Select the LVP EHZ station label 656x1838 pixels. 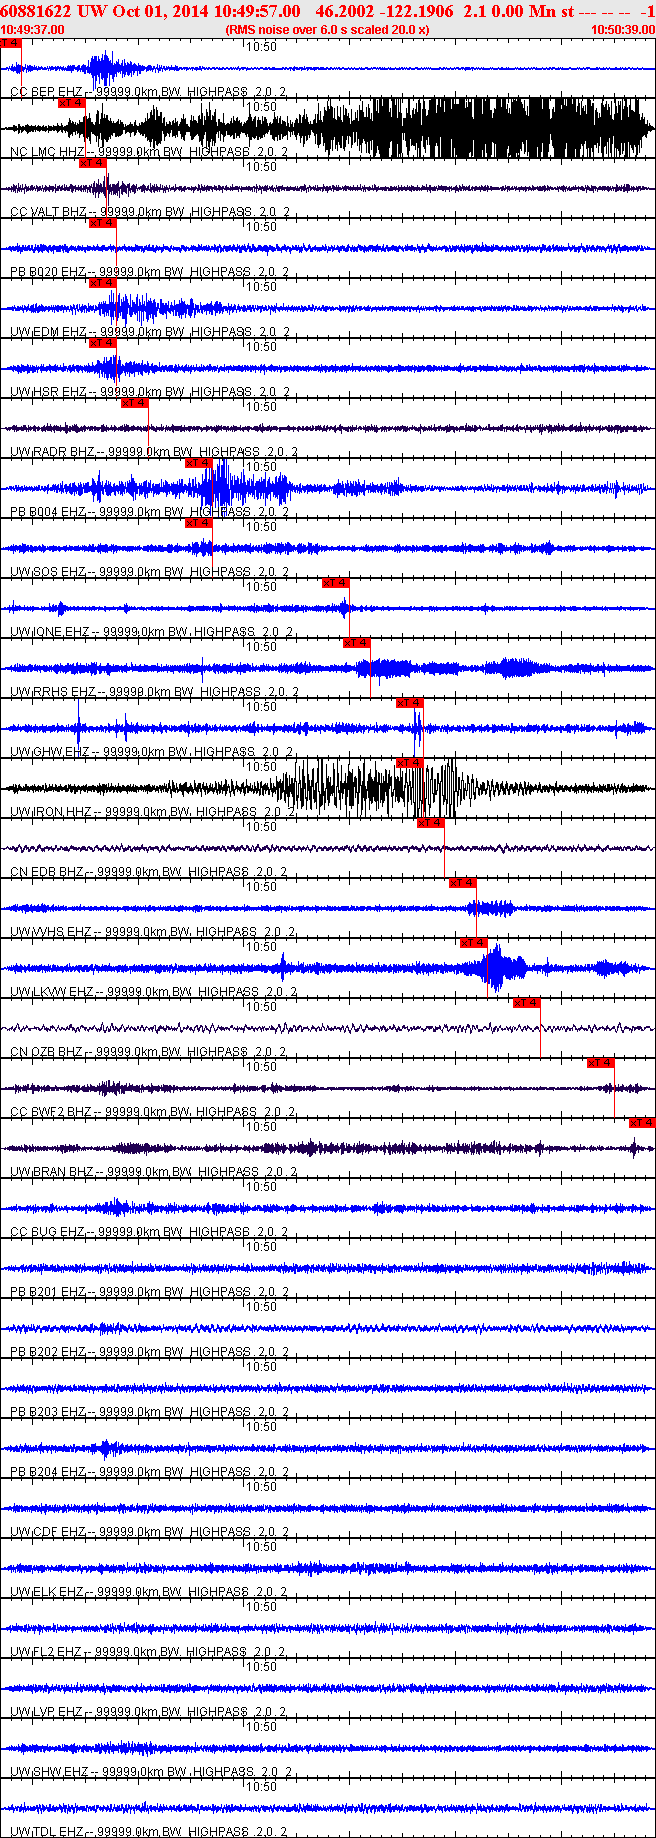tap(148, 1712)
